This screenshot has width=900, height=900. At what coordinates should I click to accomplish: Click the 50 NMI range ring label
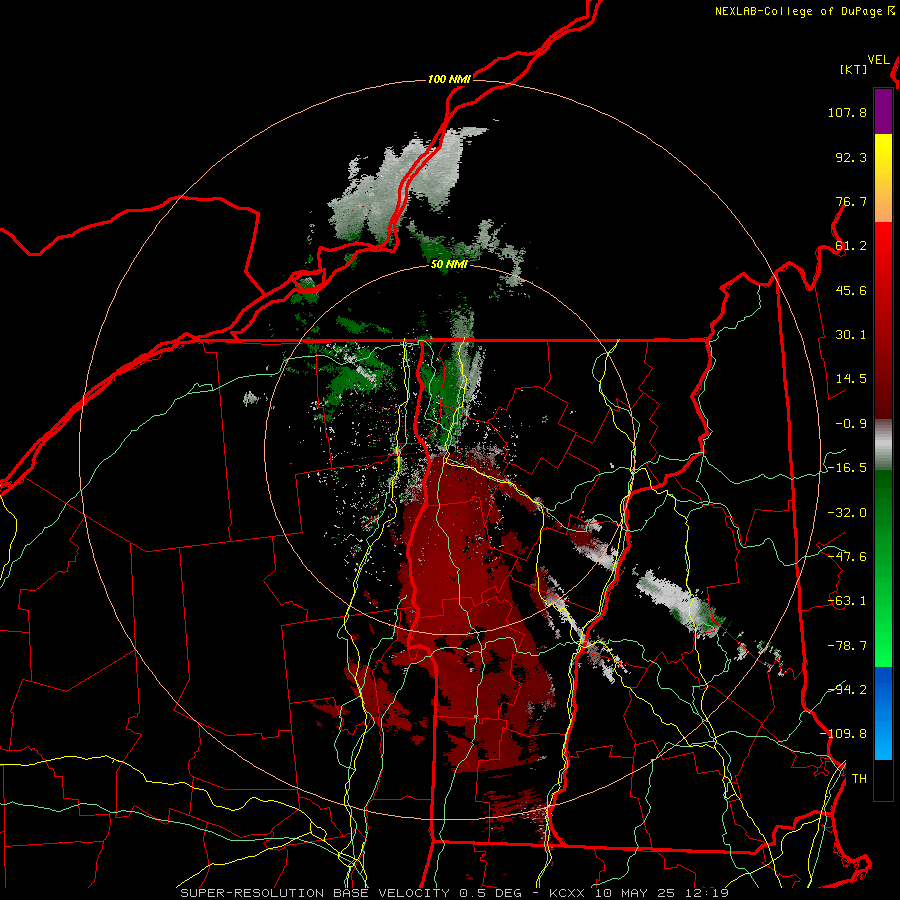tap(449, 265)
